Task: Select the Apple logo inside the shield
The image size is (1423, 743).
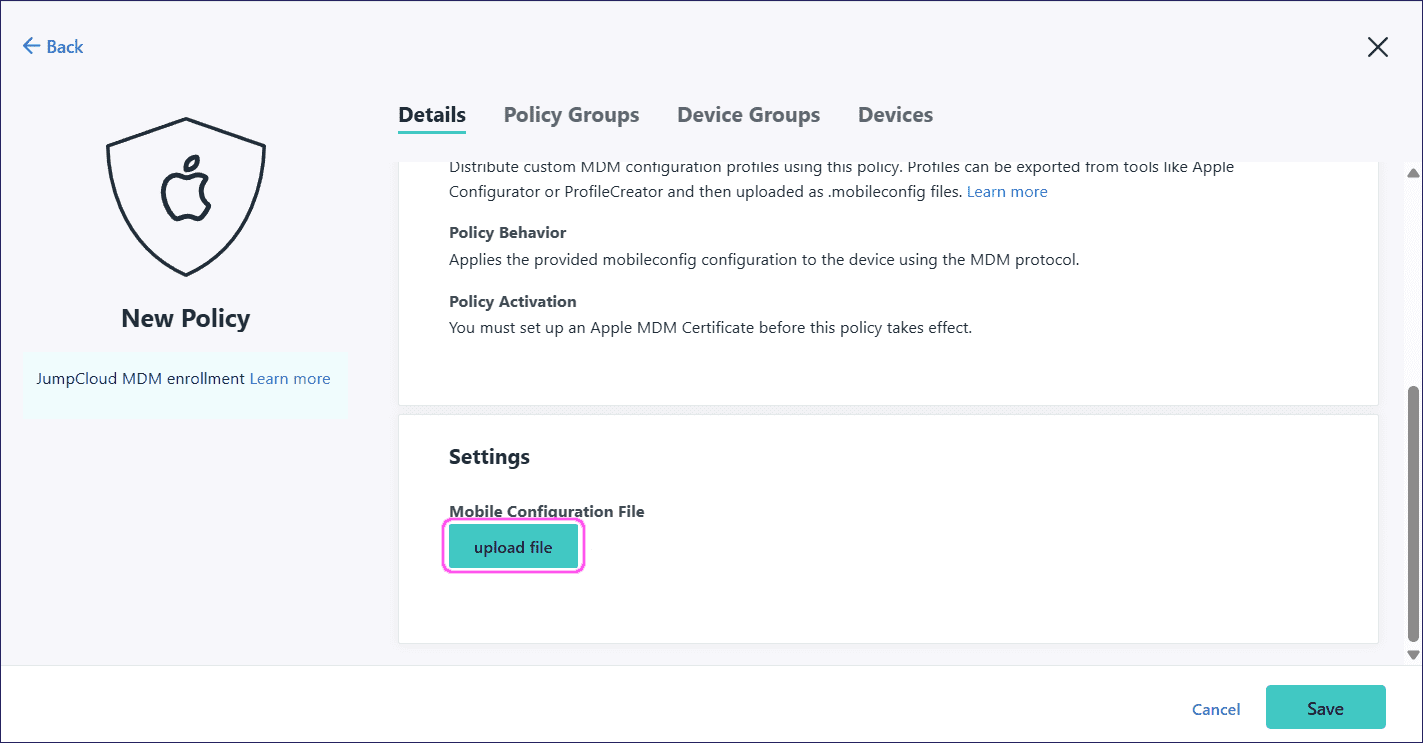Action: (x=185, y=197)
